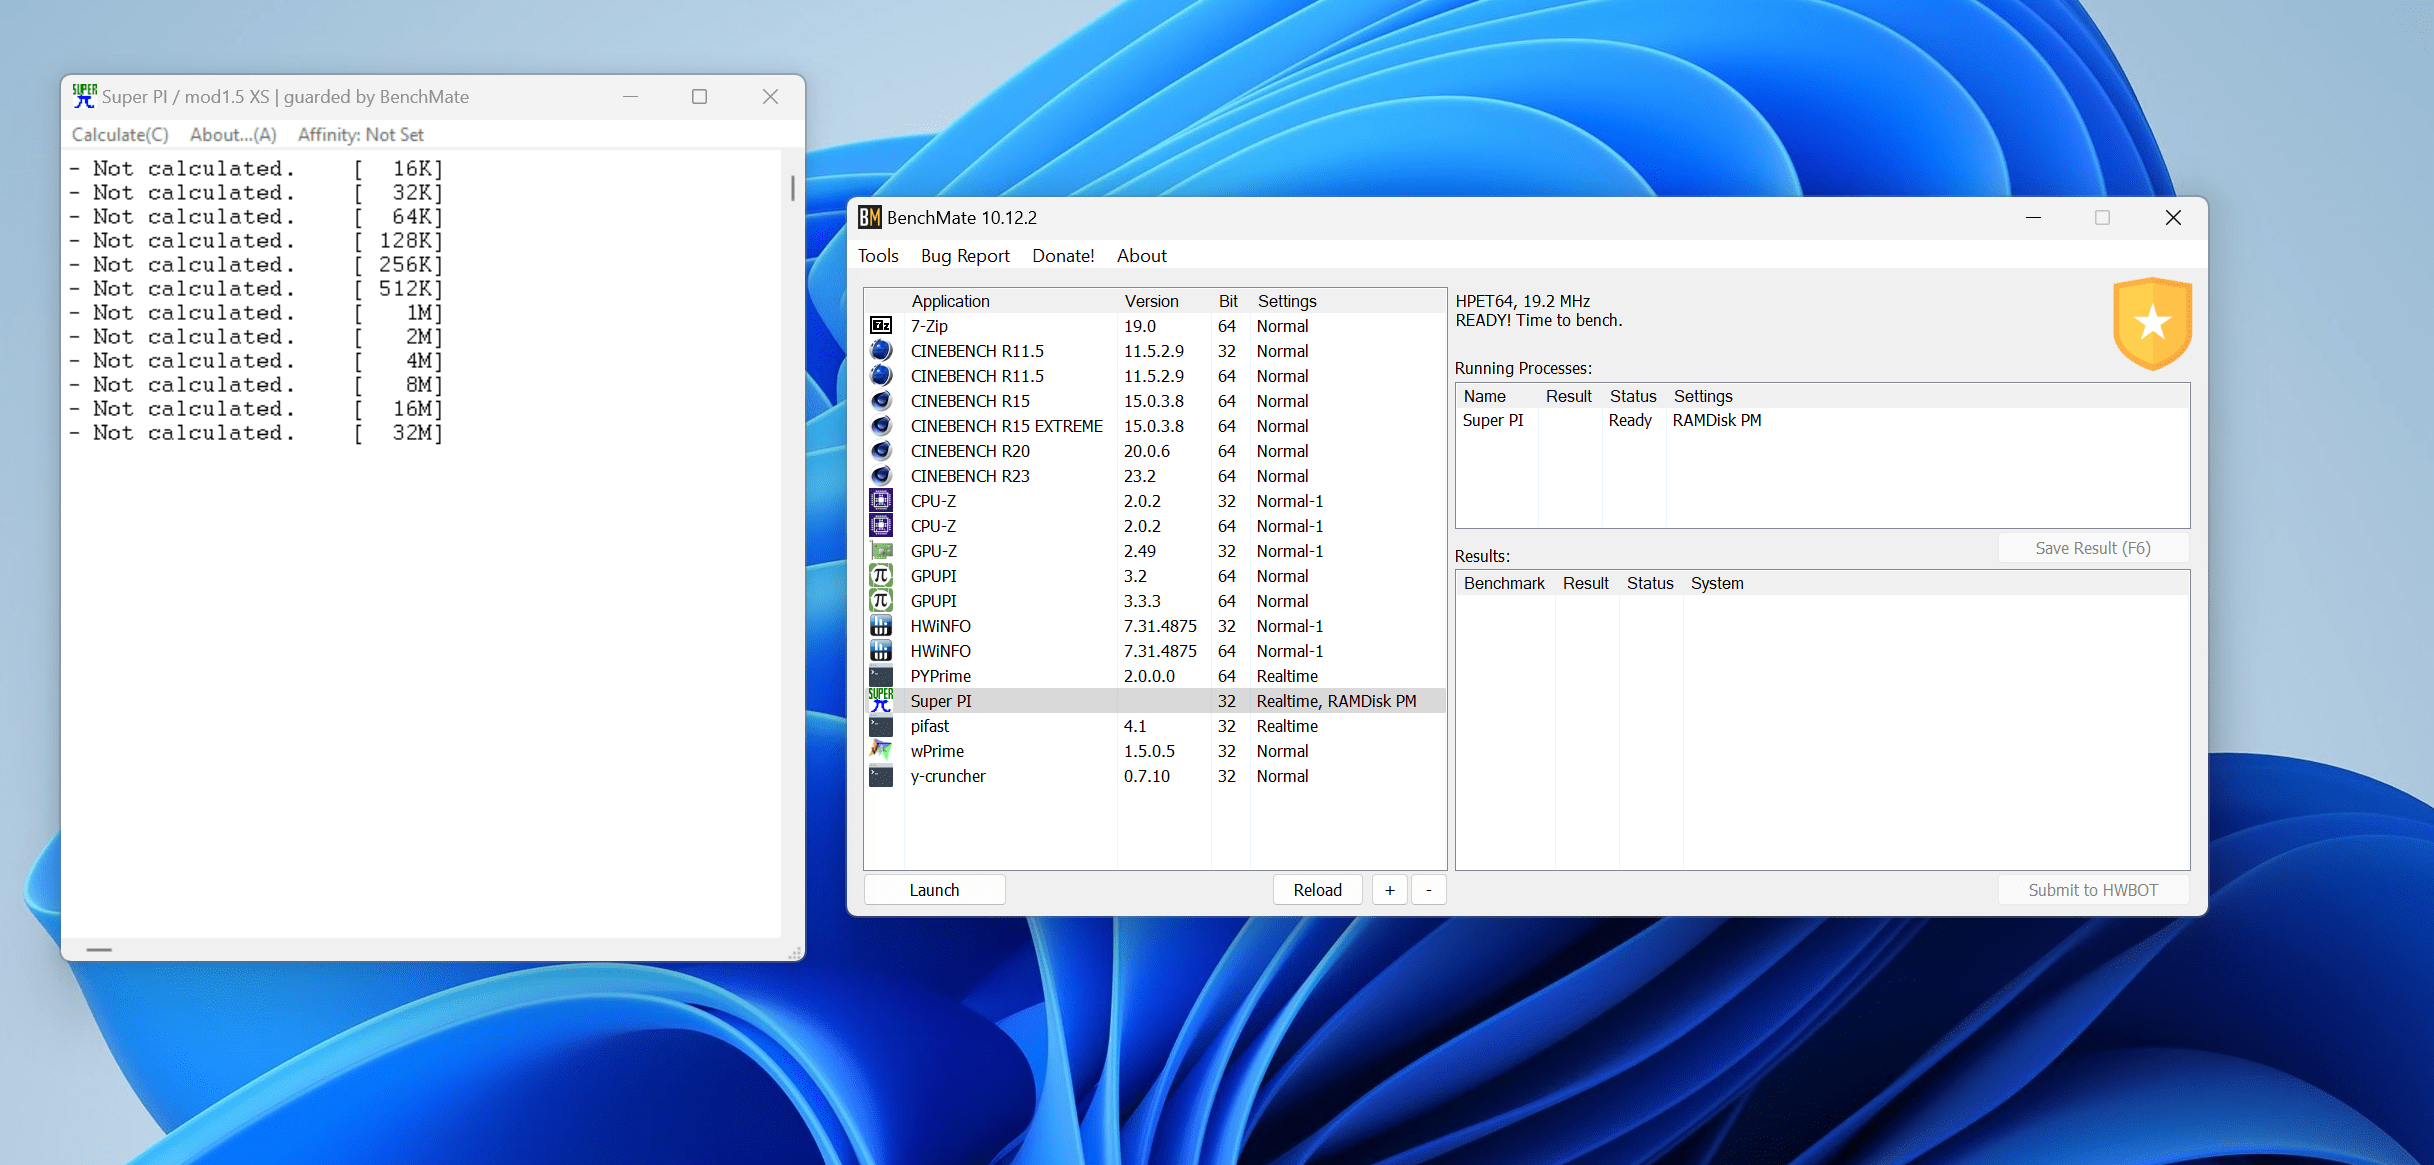Click the GPUPI 3.3.3 pi icon
The image size is (2434, 1165).
881,601
